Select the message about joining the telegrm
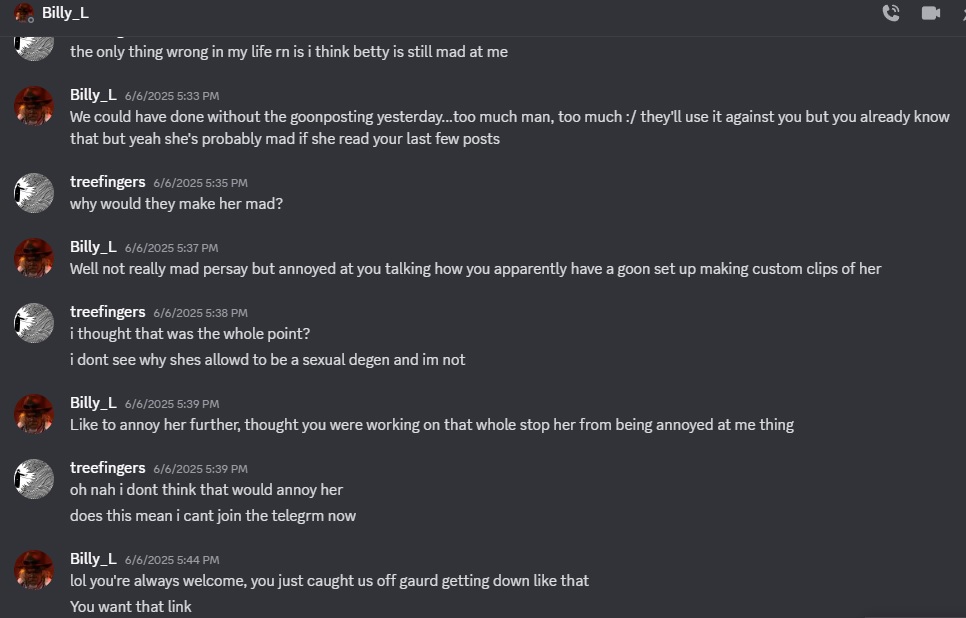 coord(213,516)
